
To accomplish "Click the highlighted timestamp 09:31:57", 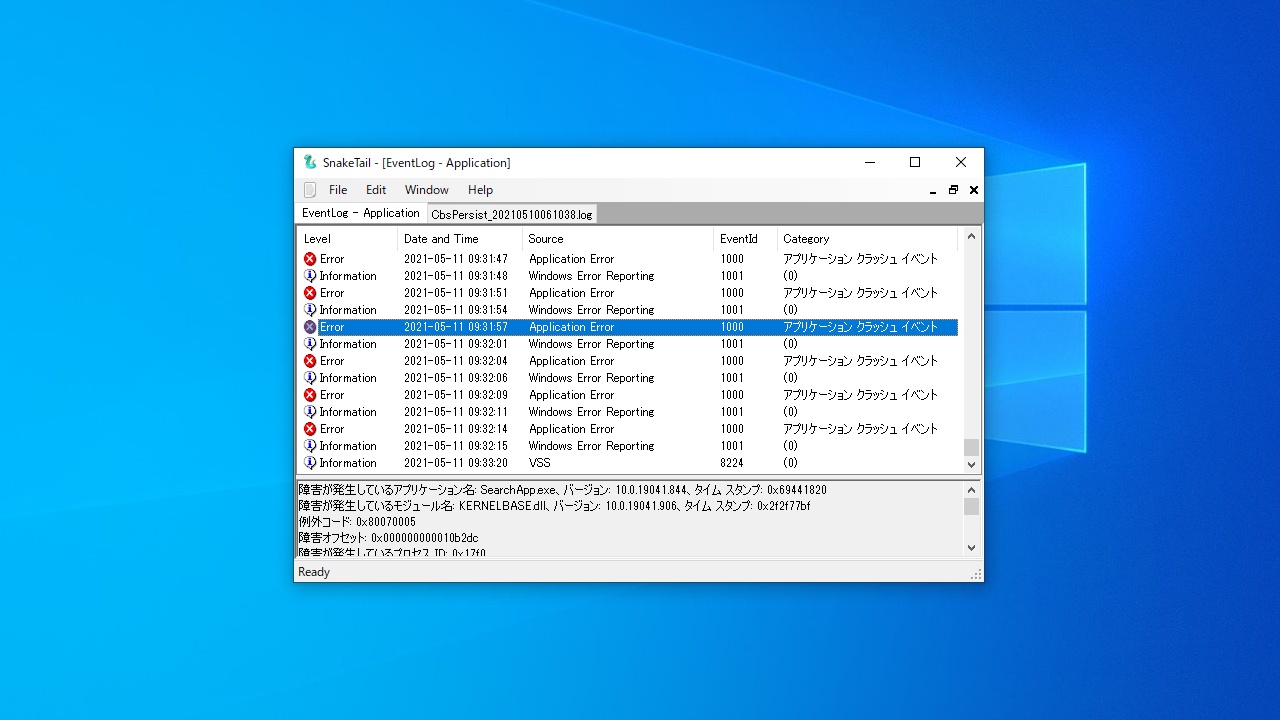I will [456, 327].
